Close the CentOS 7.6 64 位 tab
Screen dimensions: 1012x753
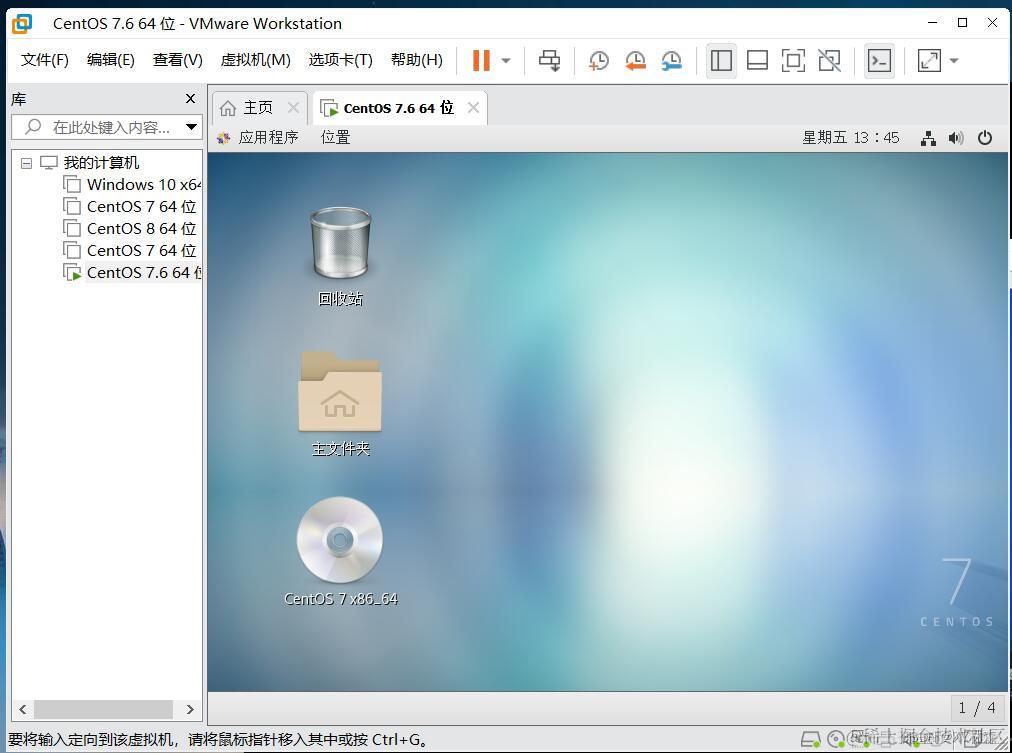click(473, 108)
